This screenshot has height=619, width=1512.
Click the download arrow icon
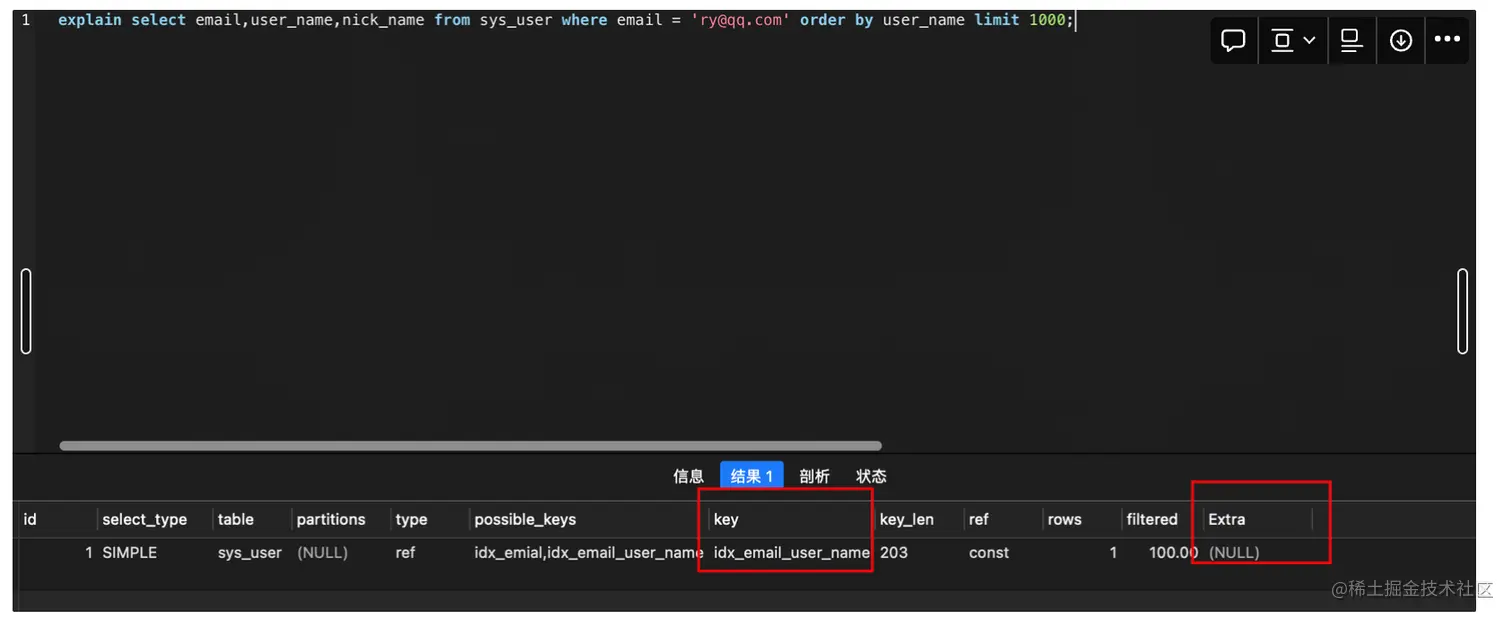click(x=1401, y=40)
